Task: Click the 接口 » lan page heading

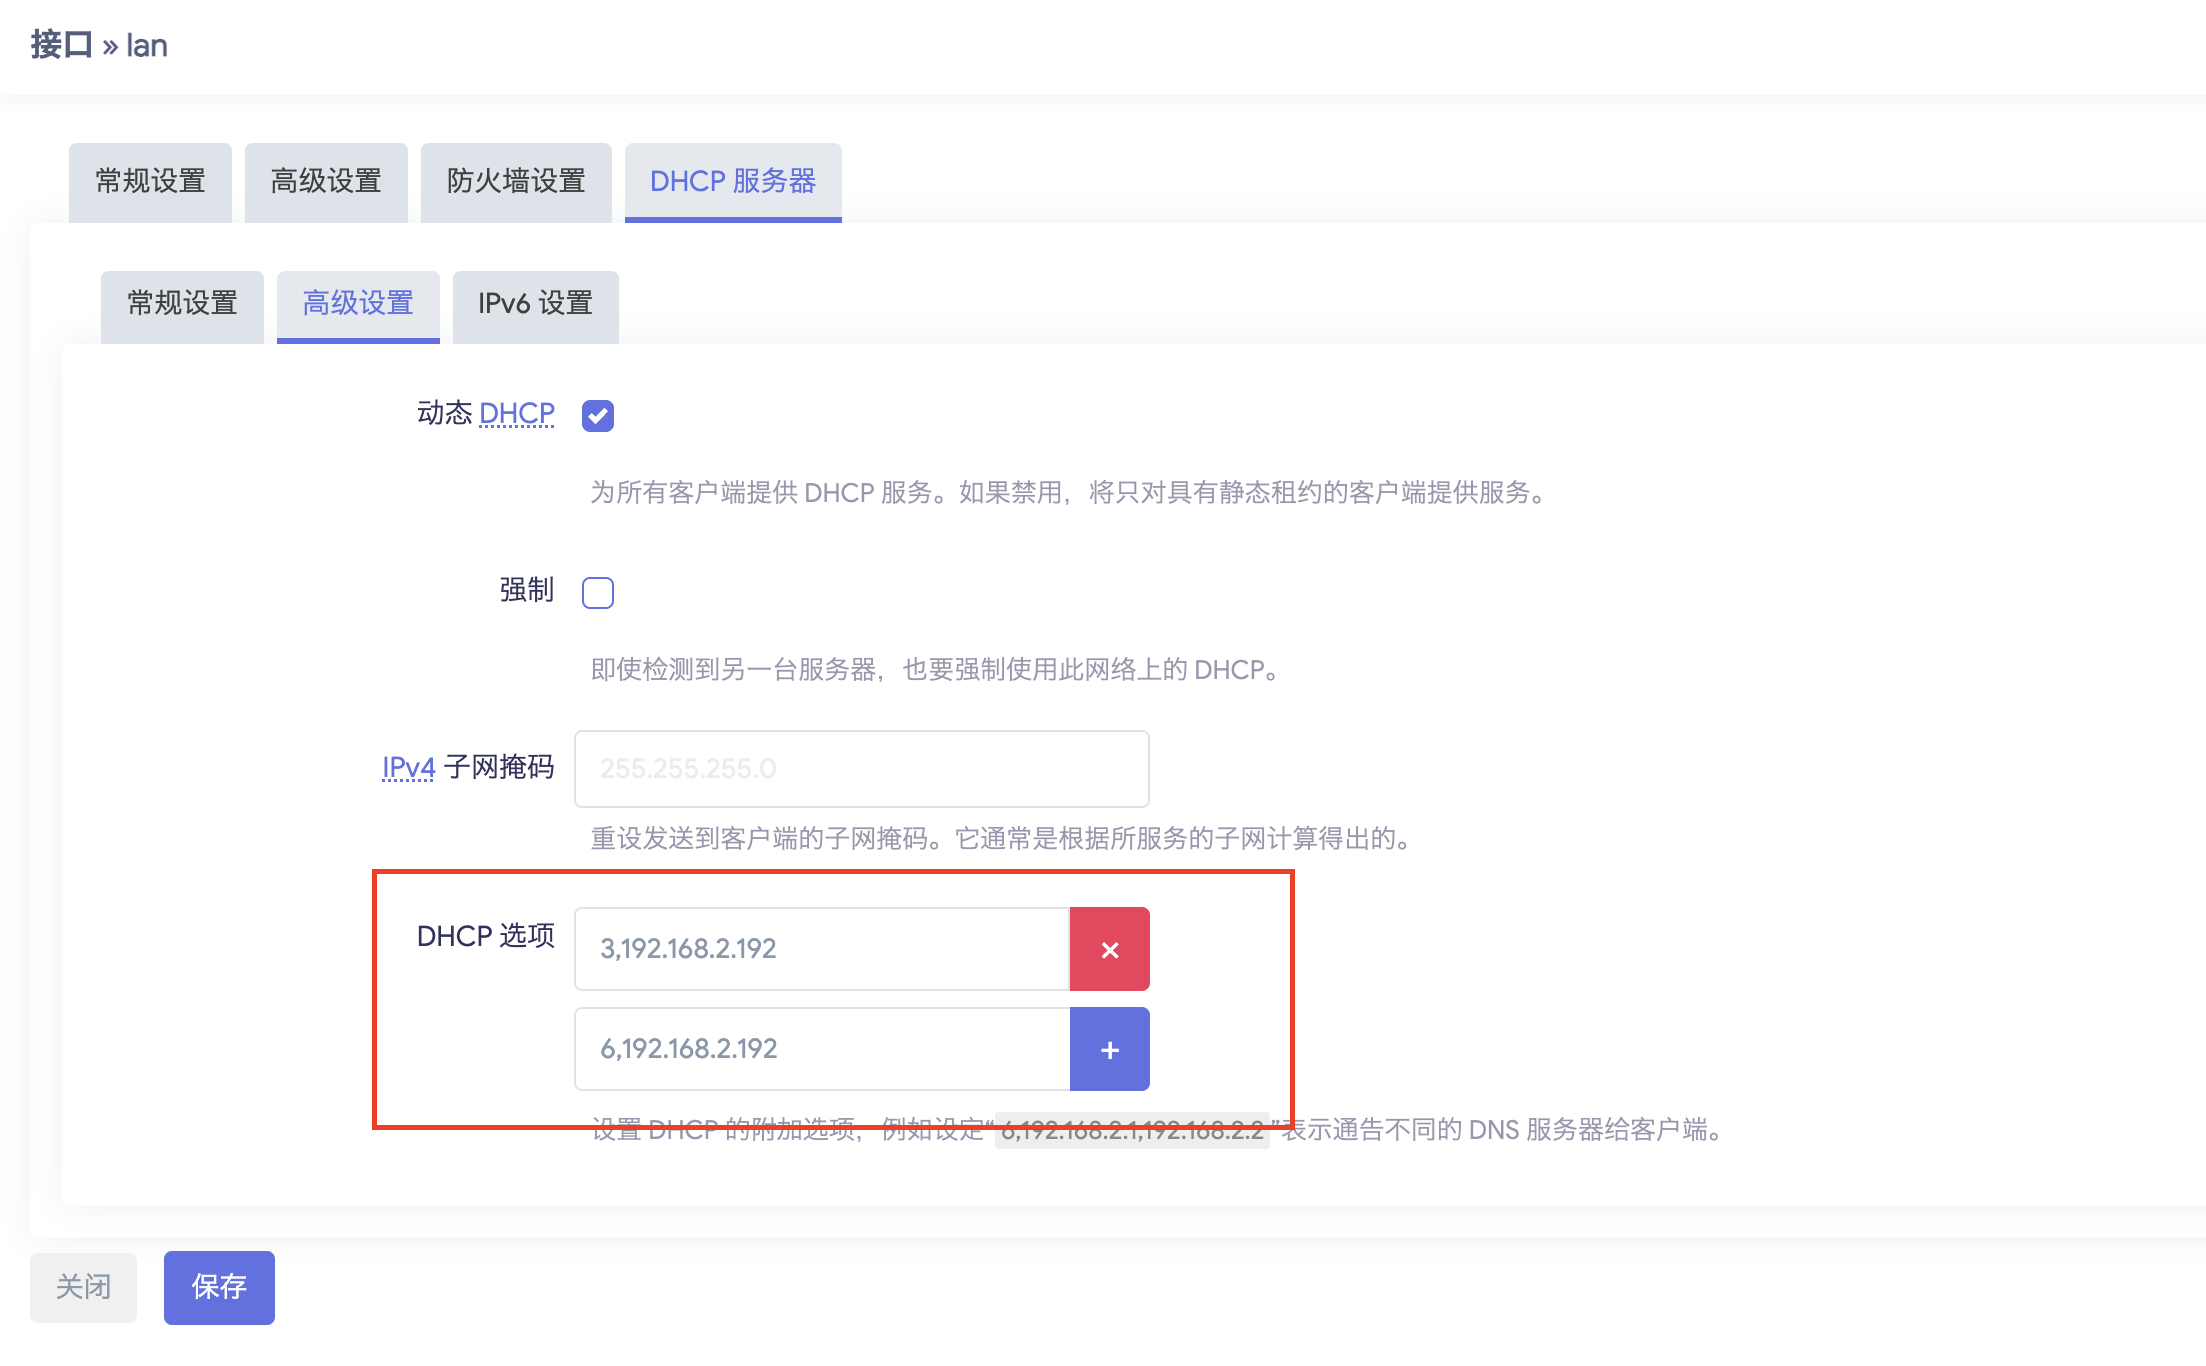Action: coord(99,46)
